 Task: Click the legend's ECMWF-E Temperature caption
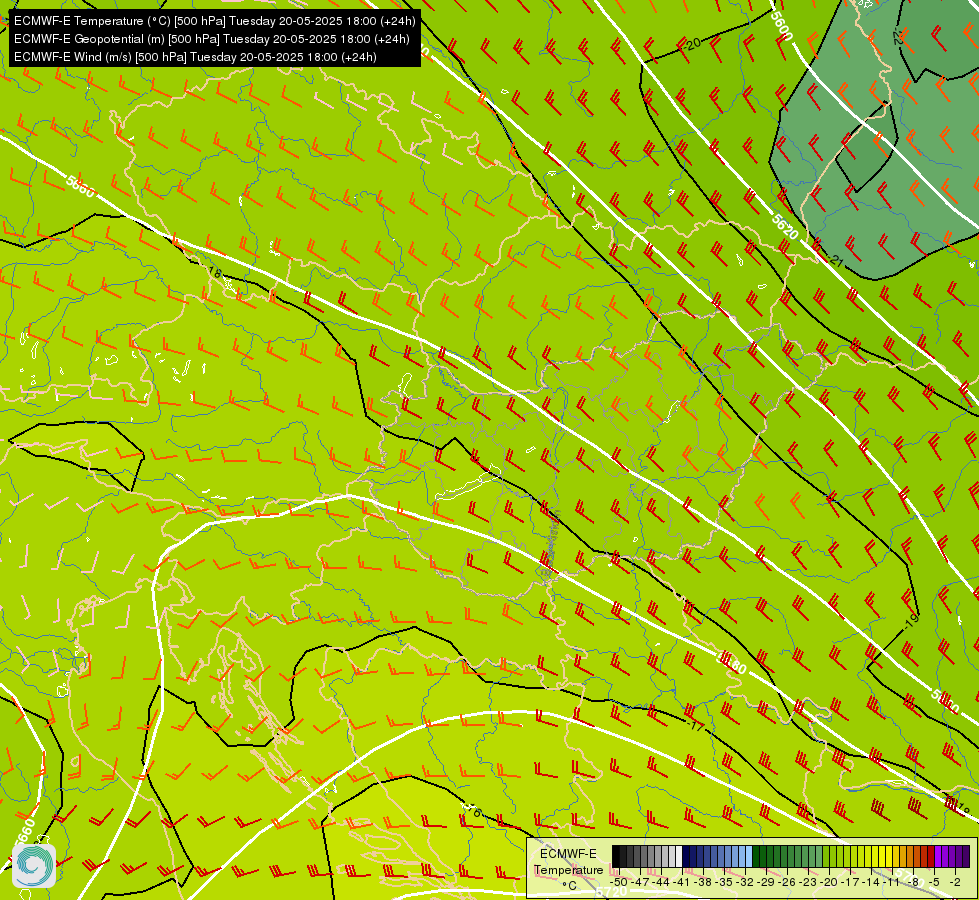click(568, 861)
